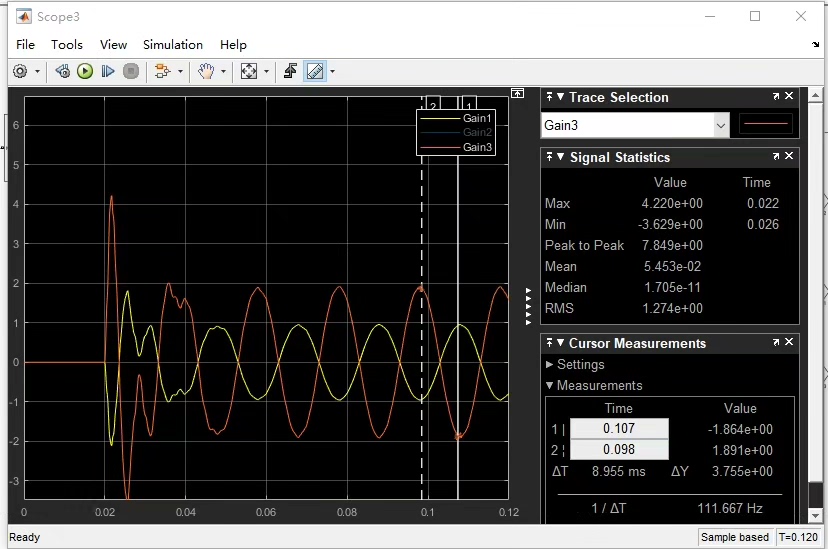Image resolution: width=828 pixels, height=549 pixels.
Task: Click the cursor 2 time field showing 0.098
Action: tap(619, 450)
